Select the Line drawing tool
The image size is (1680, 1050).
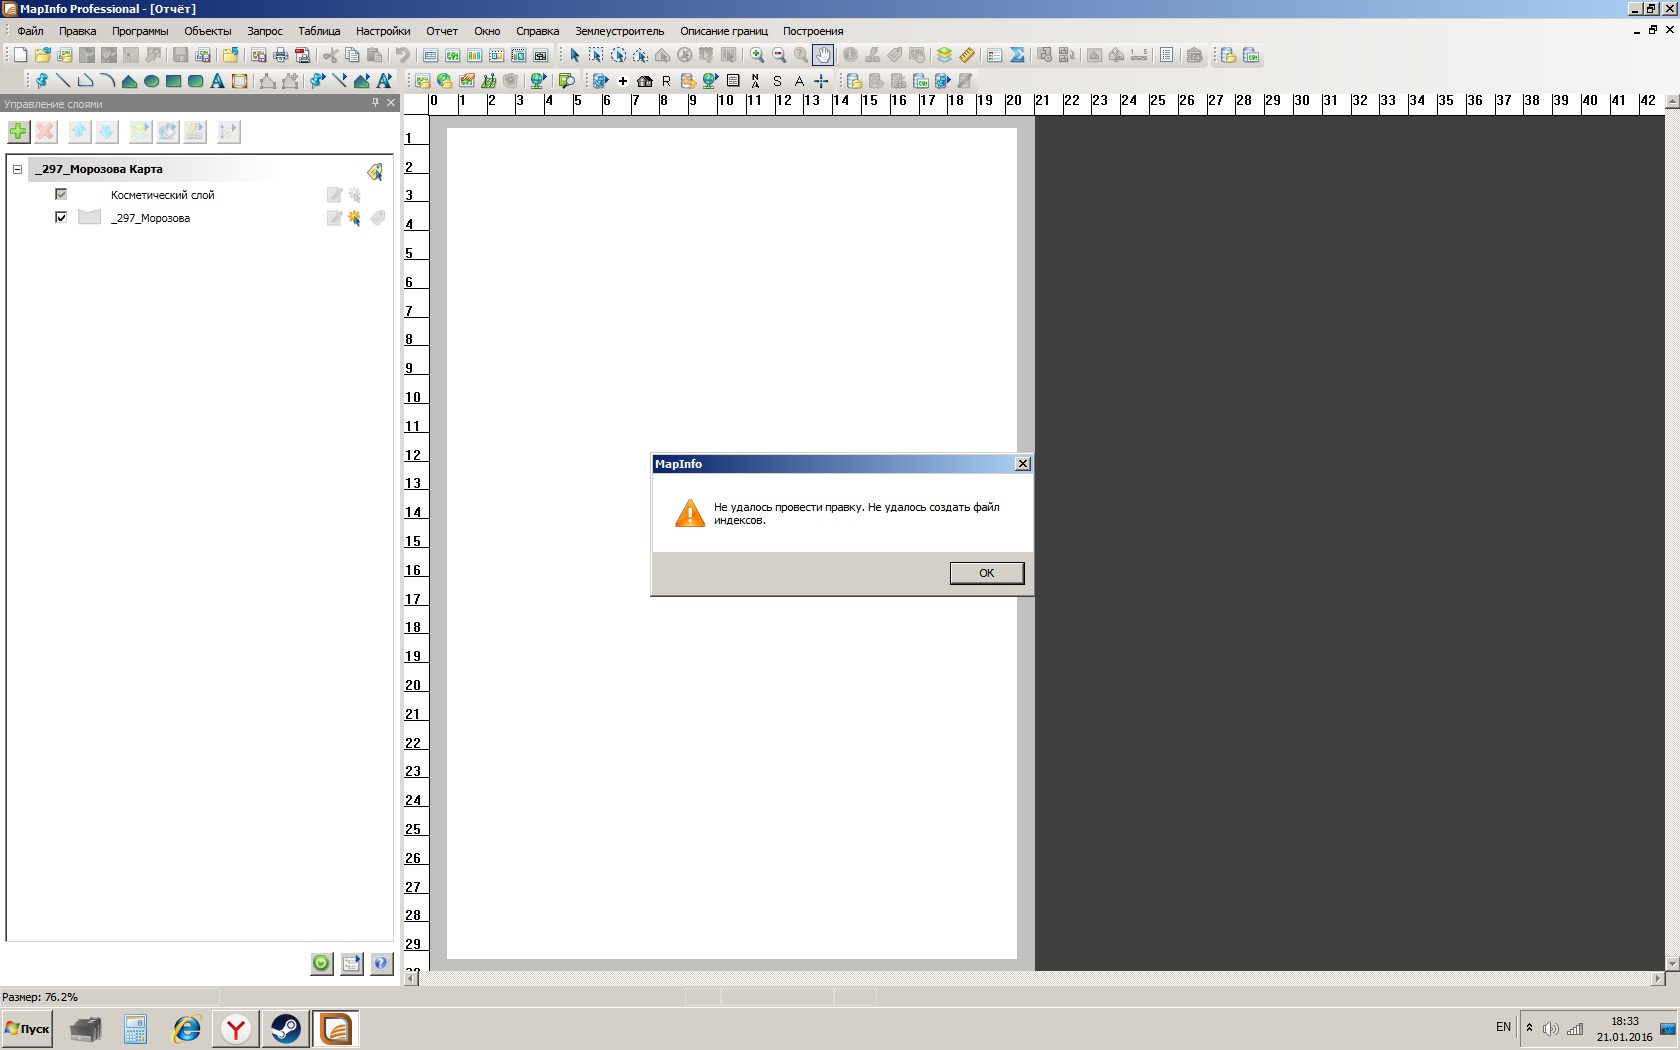[x=63, y=81]
